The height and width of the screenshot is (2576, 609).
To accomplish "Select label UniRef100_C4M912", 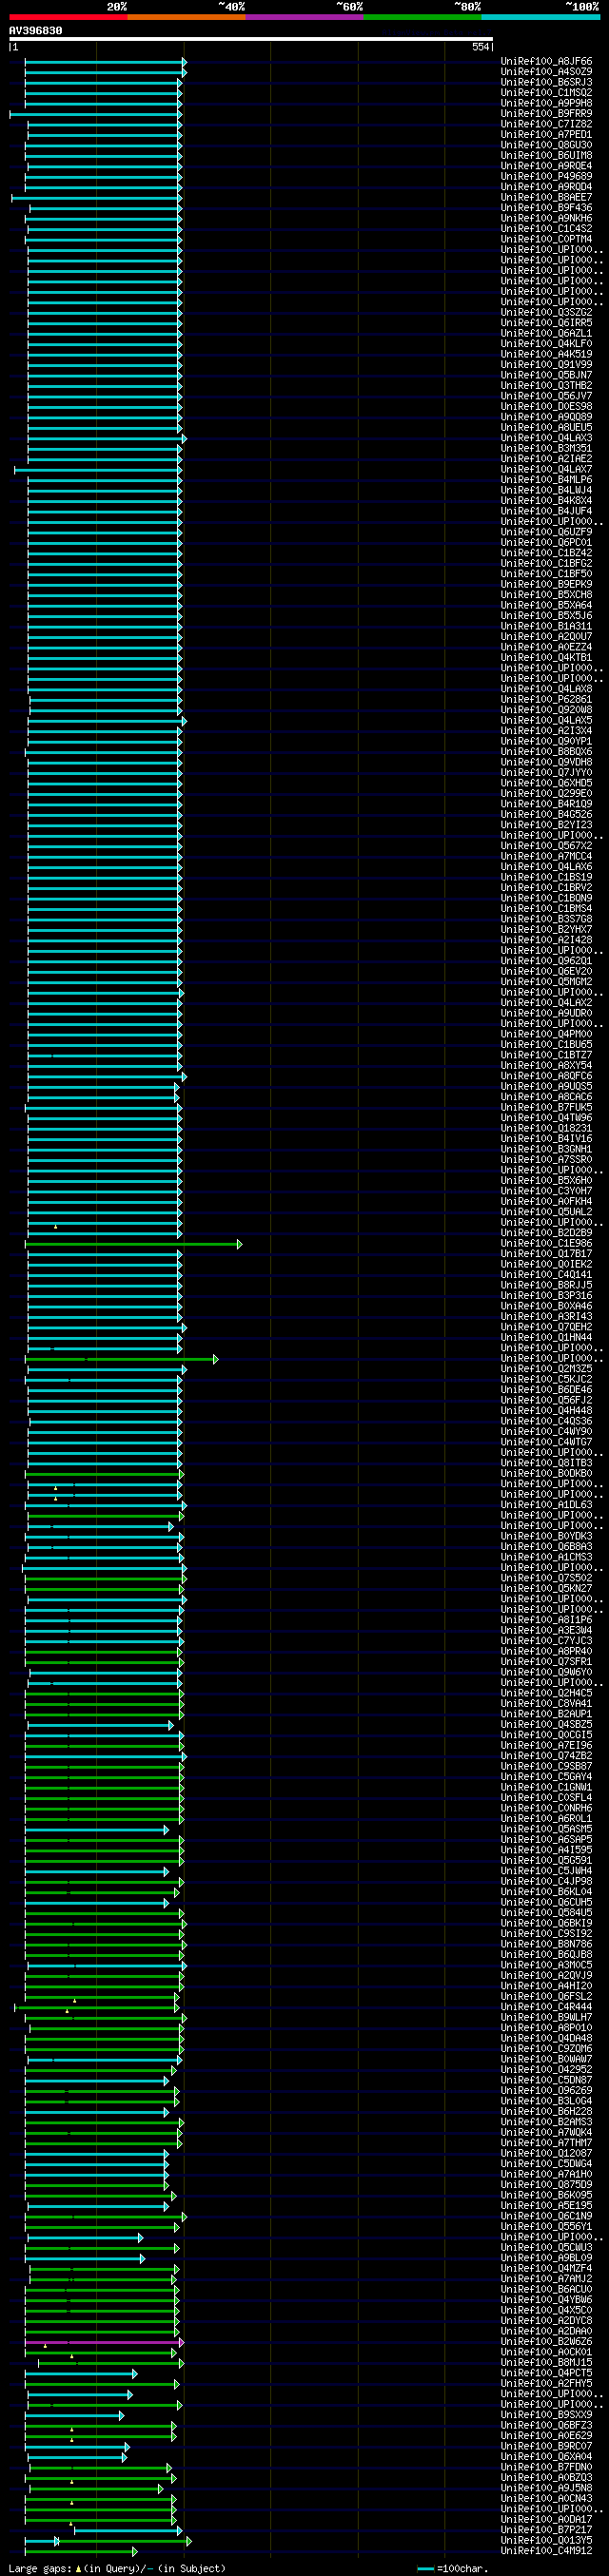I will point(546,2551).
